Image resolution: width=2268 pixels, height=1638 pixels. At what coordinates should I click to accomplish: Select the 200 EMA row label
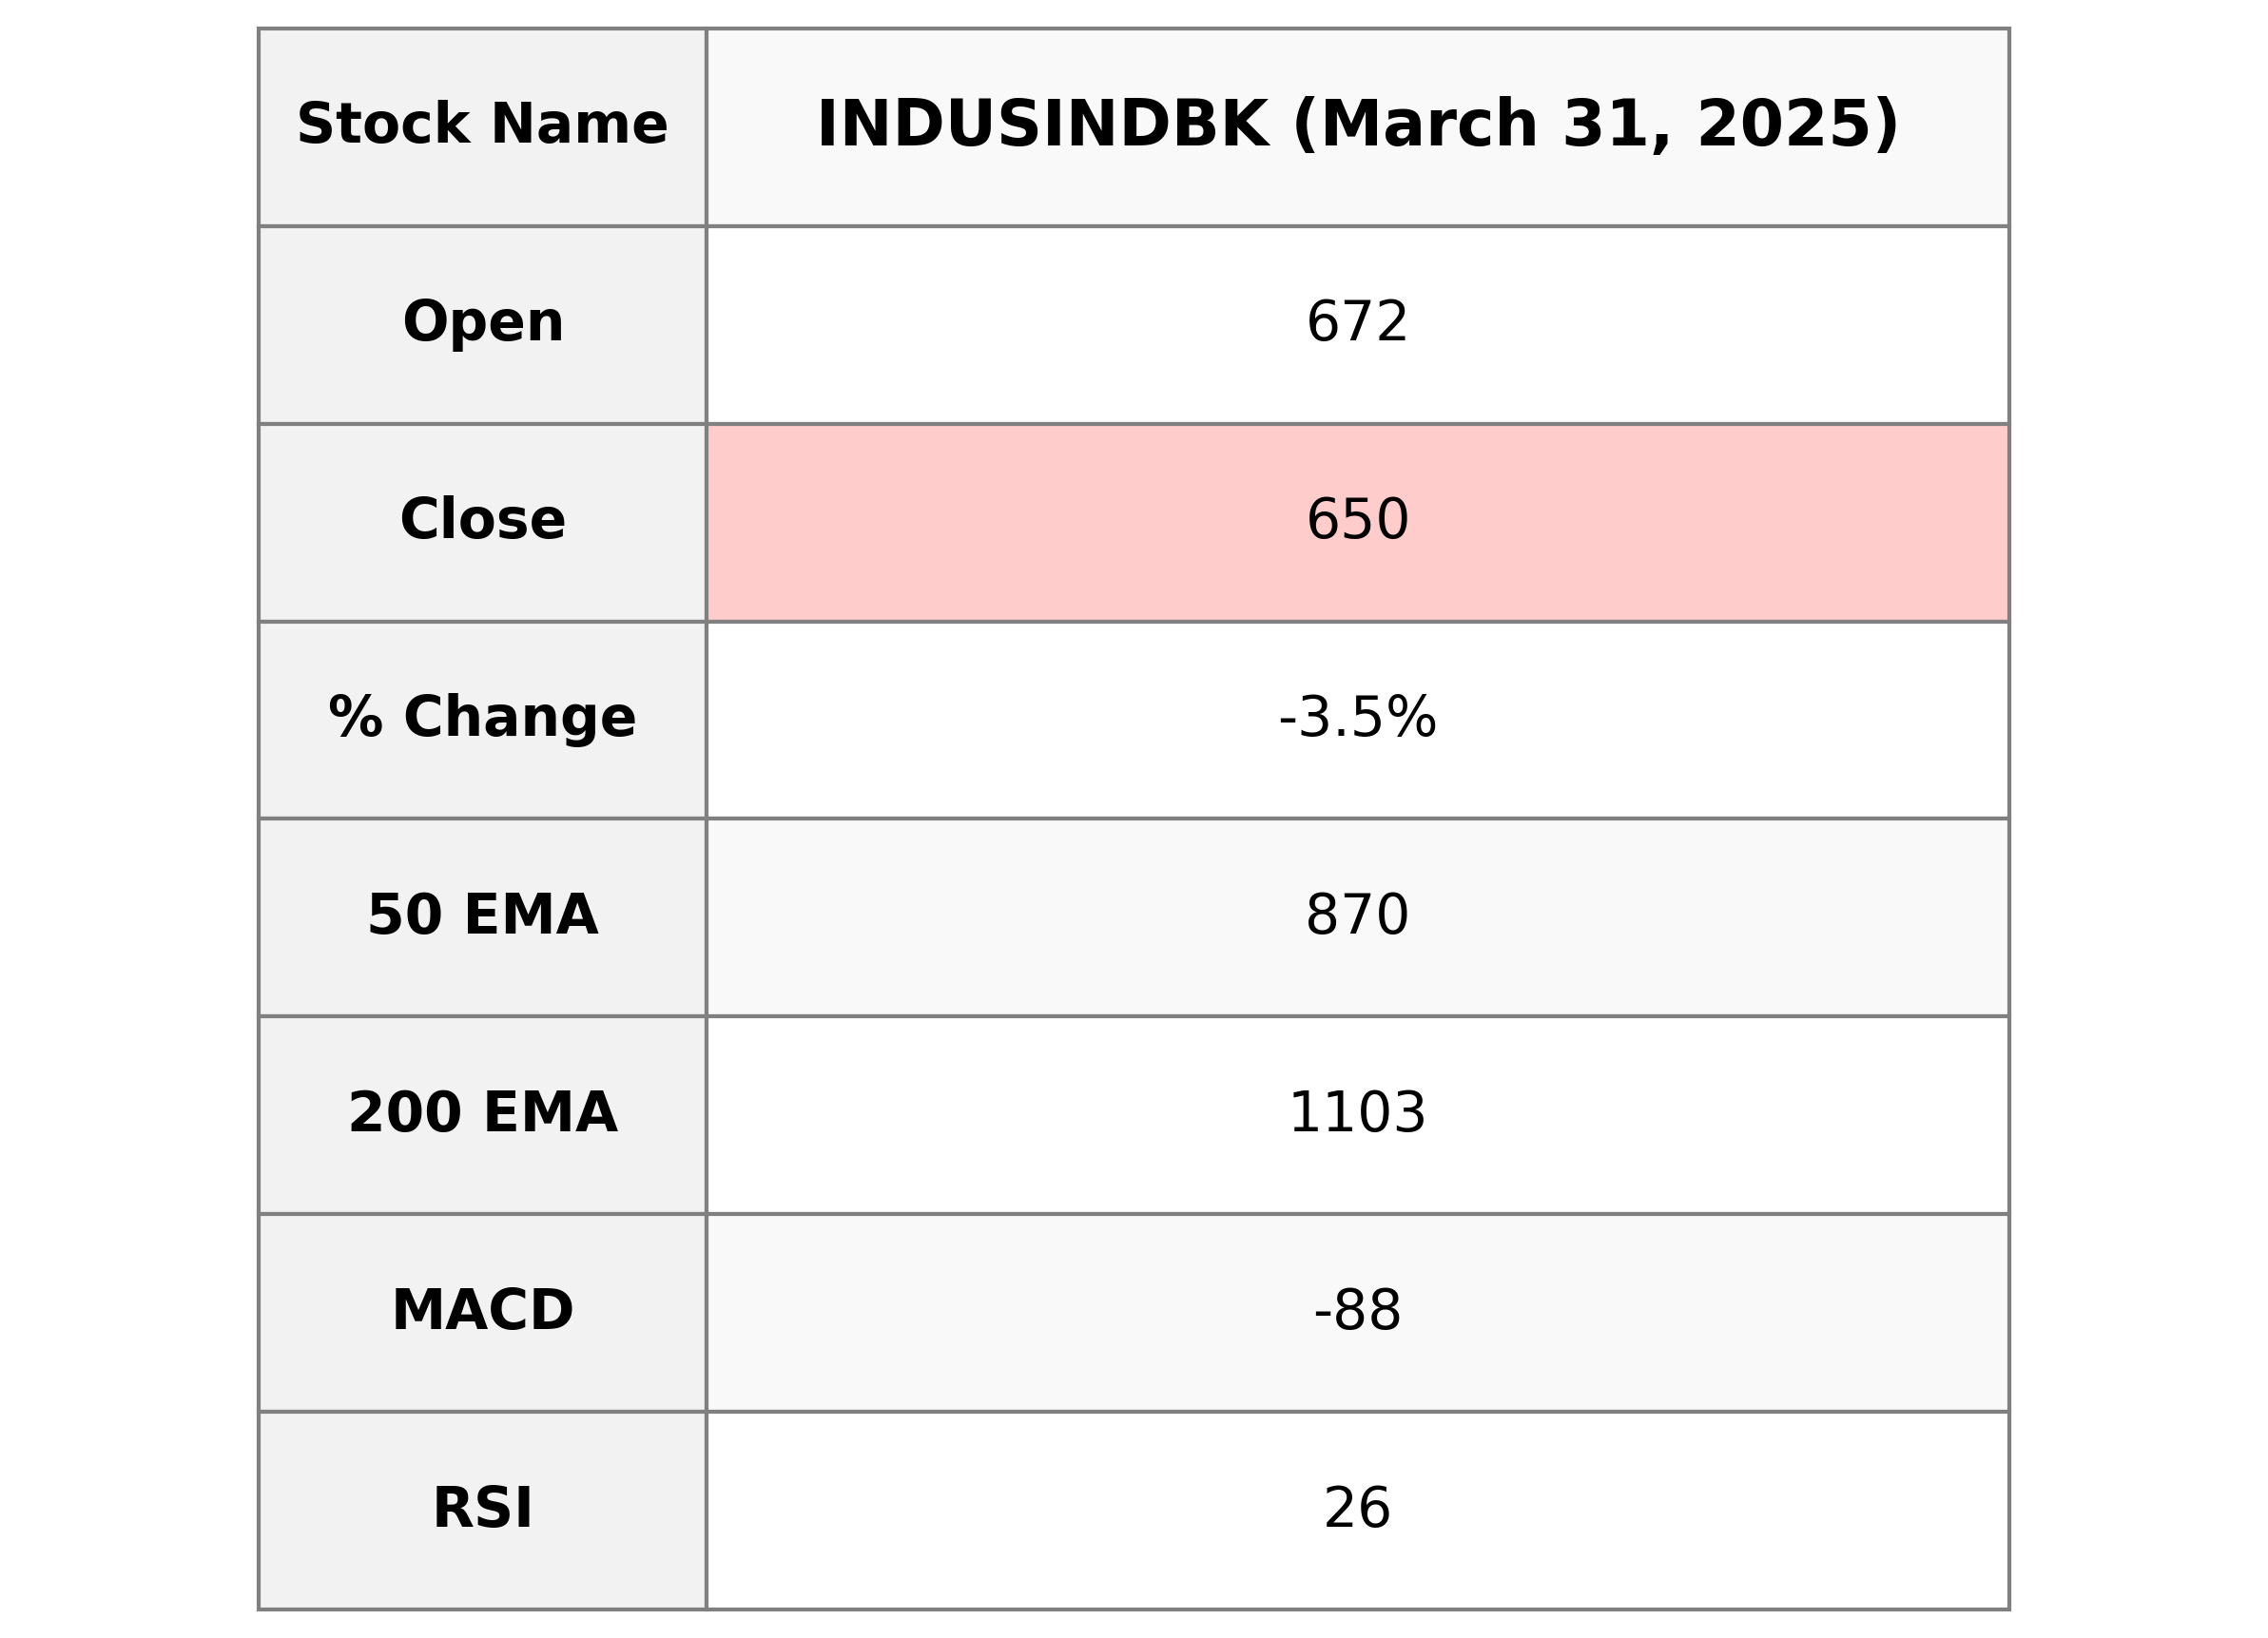pyautogui.click(x=482, y=1113)
